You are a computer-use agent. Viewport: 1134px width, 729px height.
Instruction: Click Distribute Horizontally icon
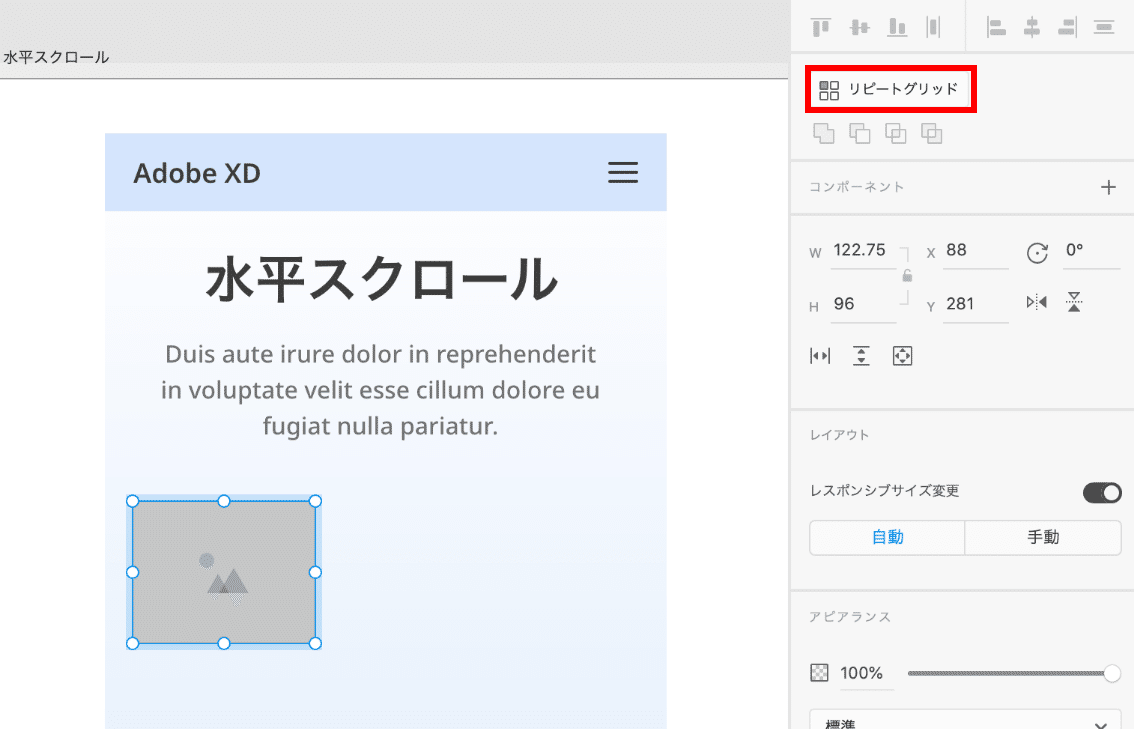point(1104,27)
